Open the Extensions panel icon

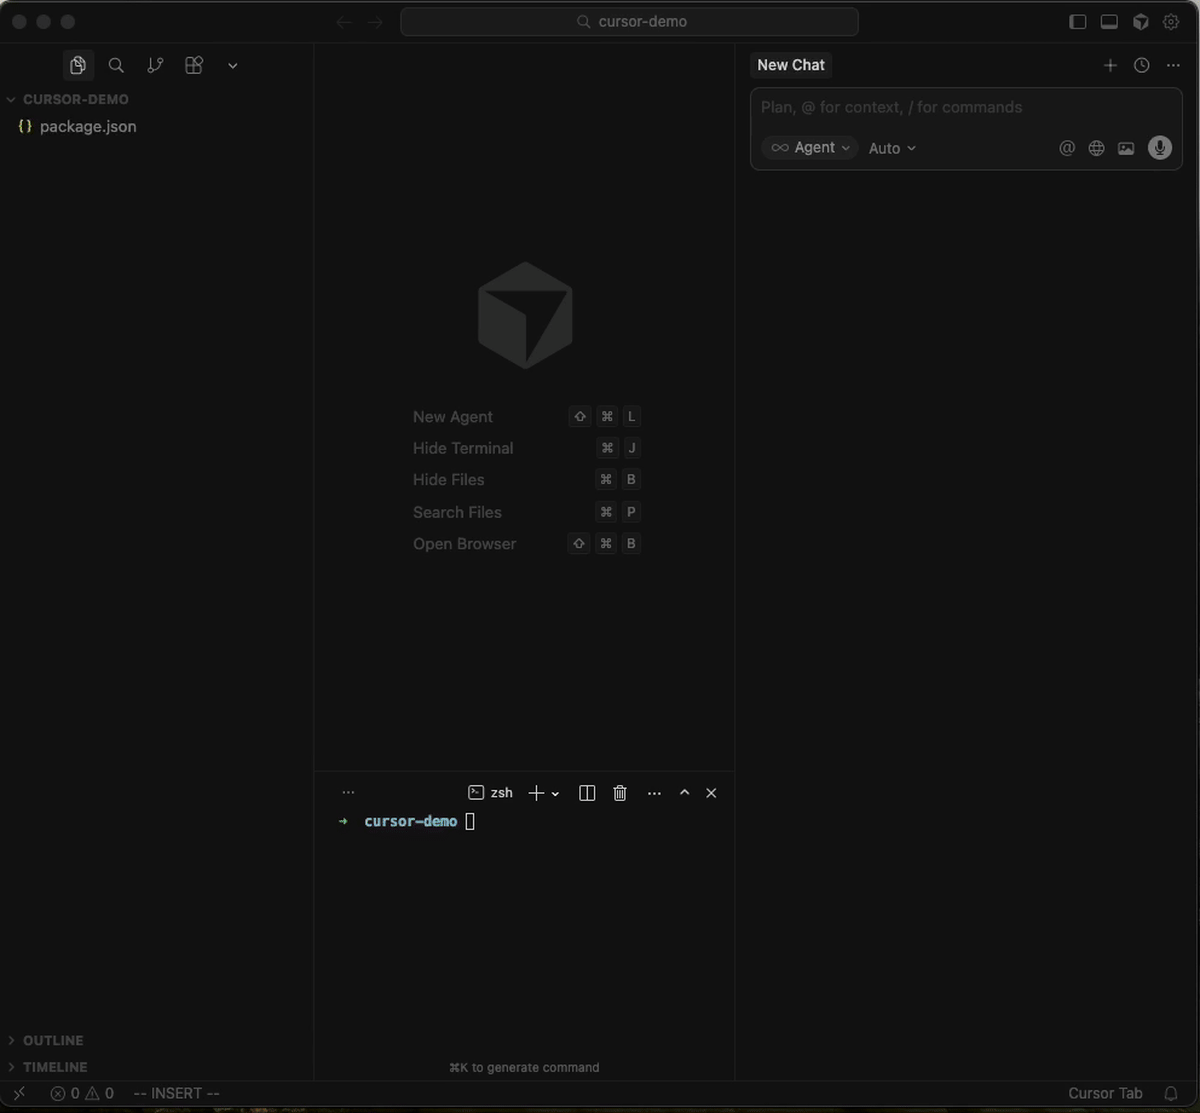(193, 65)
